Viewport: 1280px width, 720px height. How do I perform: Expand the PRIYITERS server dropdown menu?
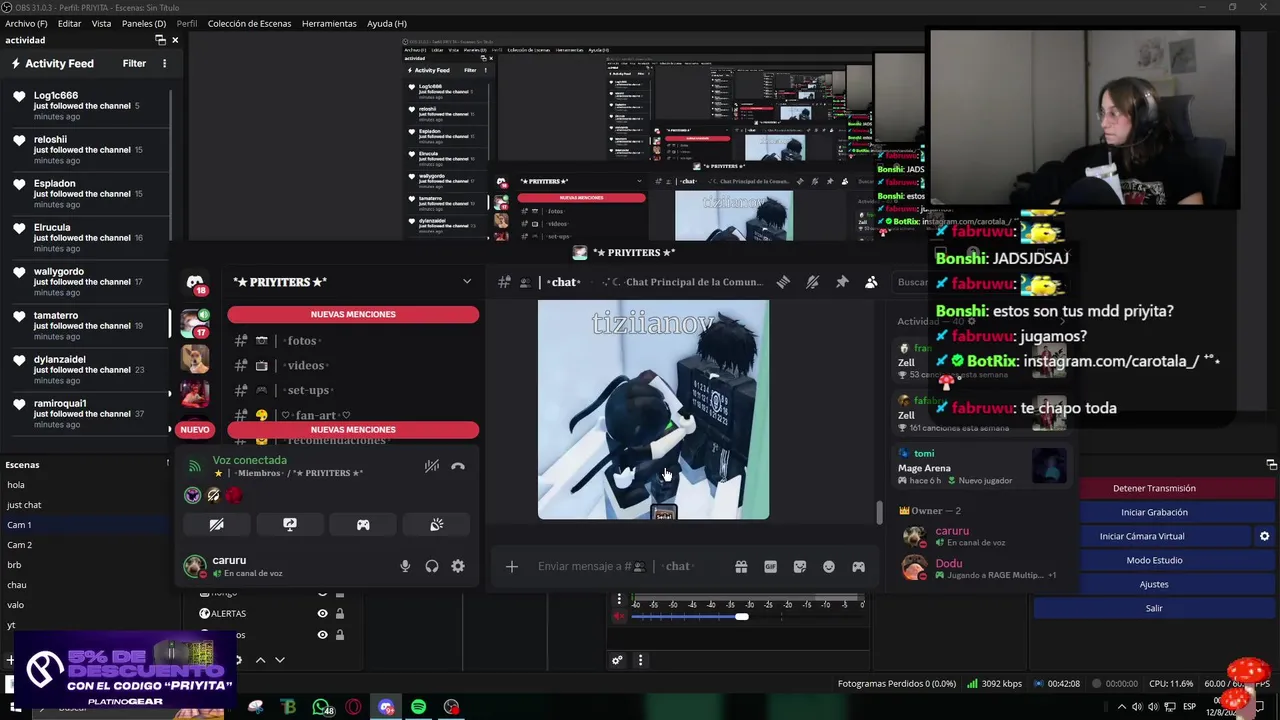[x=466, y=282]
